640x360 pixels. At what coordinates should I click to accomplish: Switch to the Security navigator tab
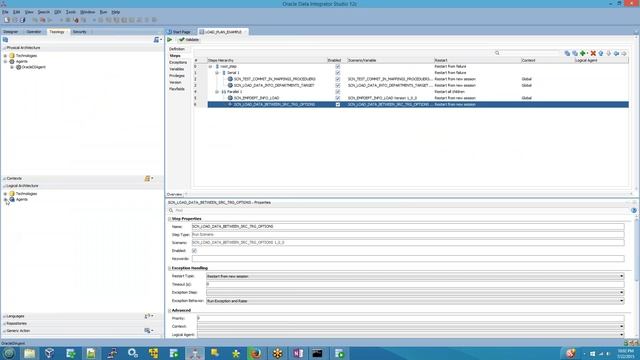[80, 32]
